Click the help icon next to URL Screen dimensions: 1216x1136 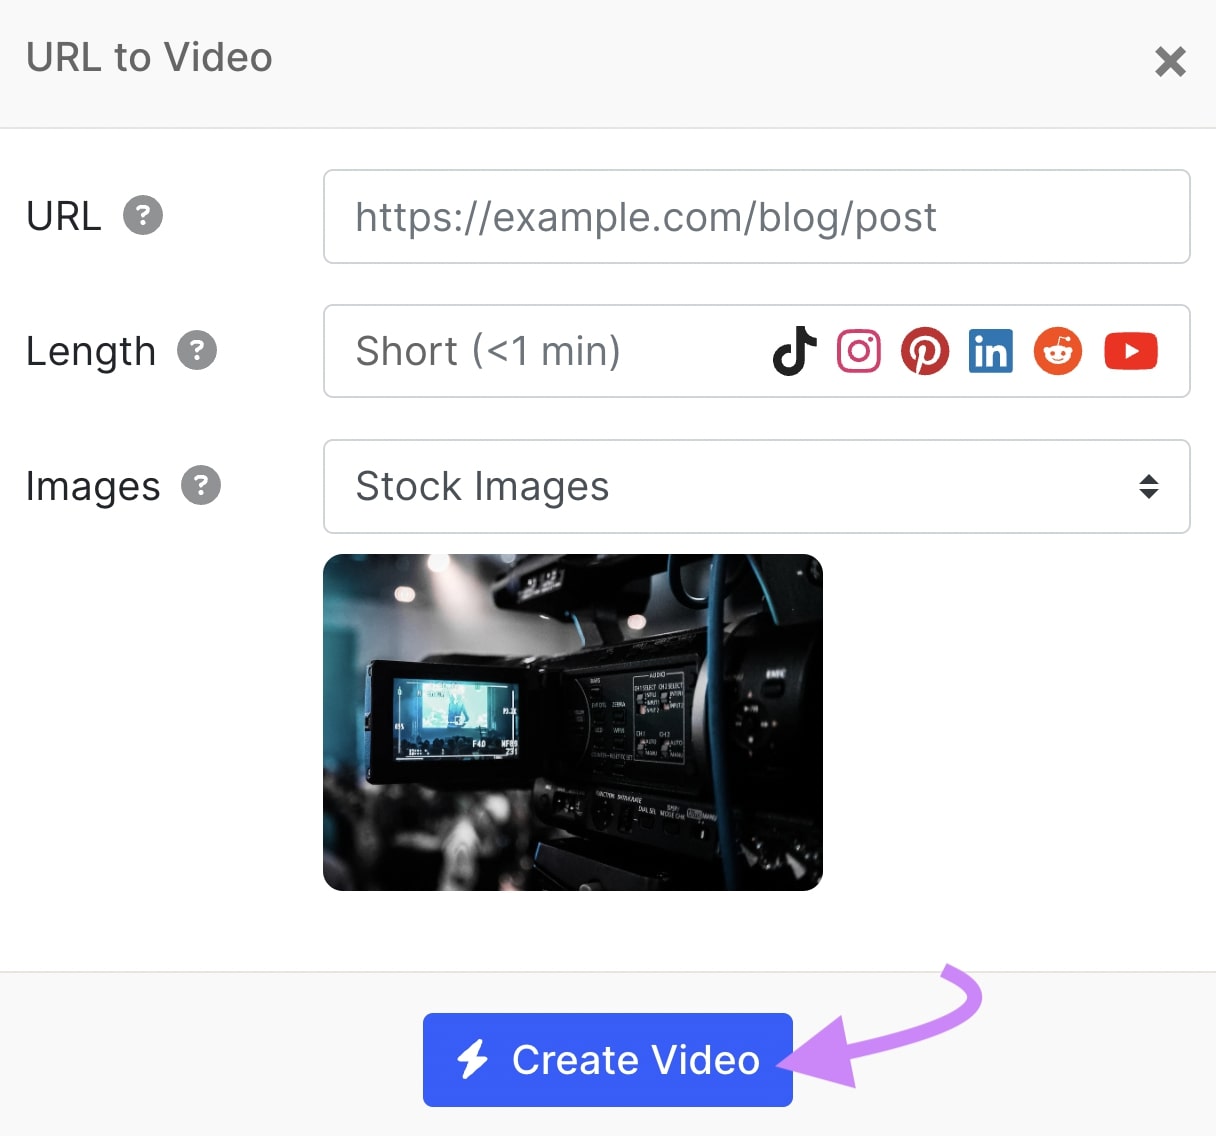[x=143, y=214]
